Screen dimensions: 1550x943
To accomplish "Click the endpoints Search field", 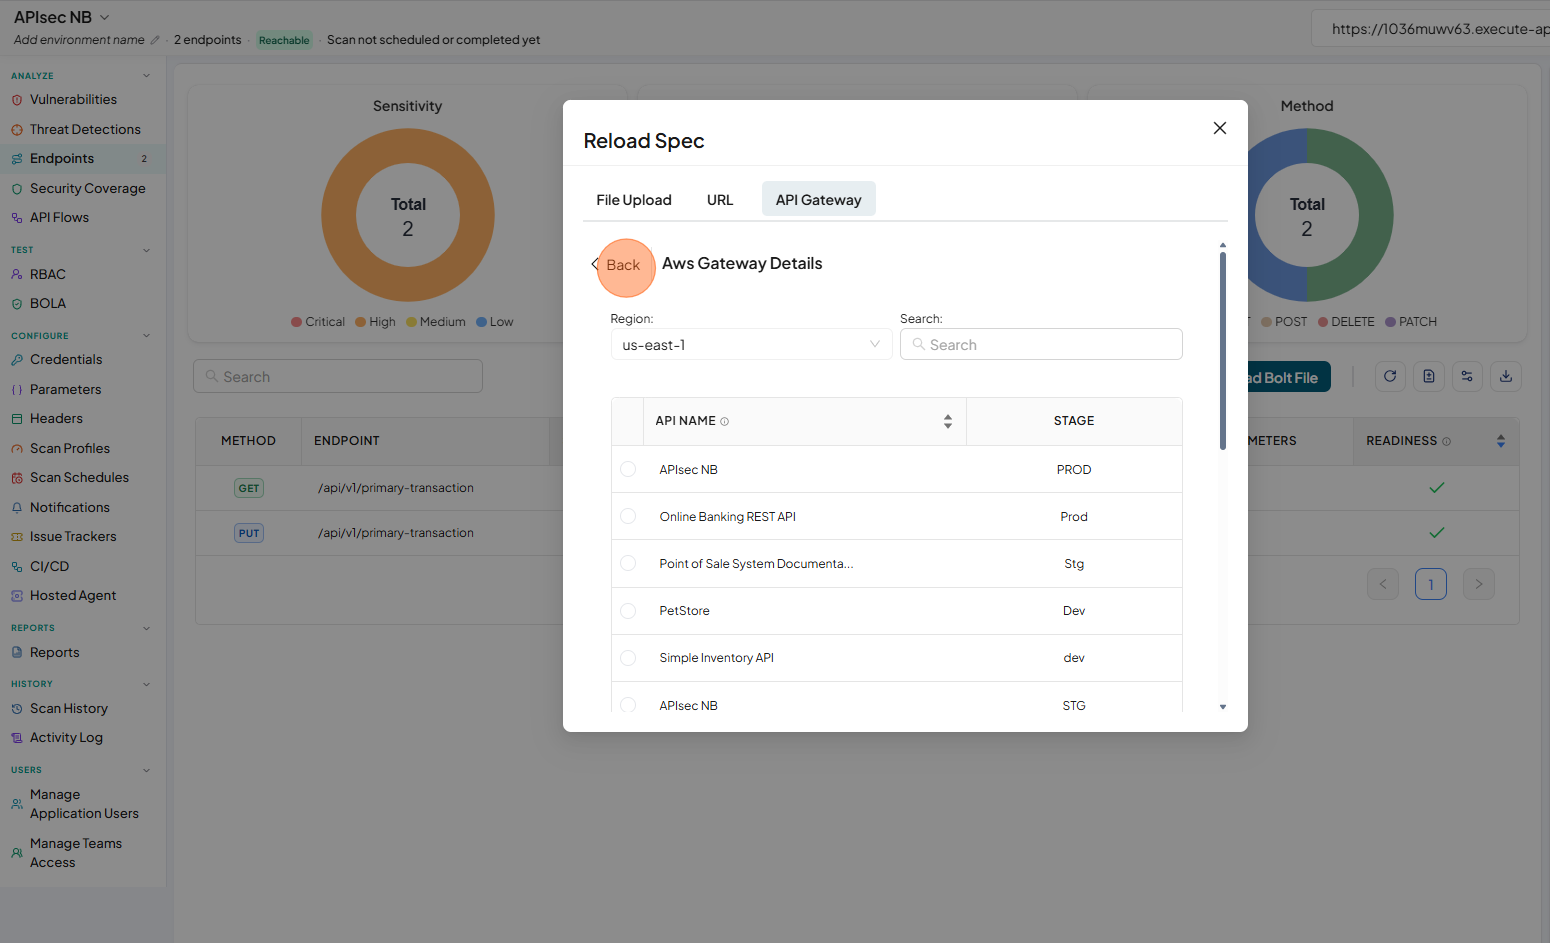I will (338, 376).
